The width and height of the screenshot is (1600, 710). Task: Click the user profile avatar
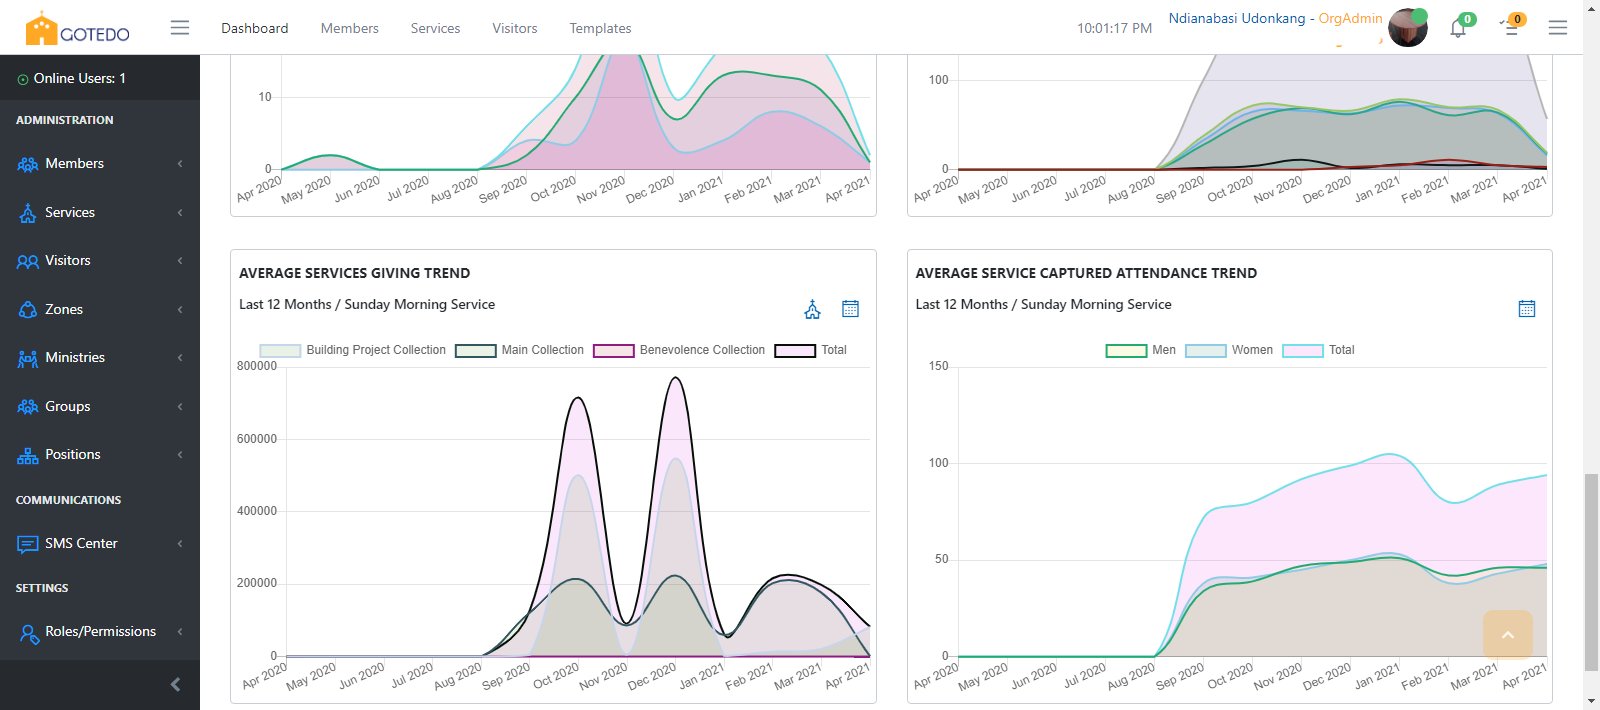click(1408, 28)
